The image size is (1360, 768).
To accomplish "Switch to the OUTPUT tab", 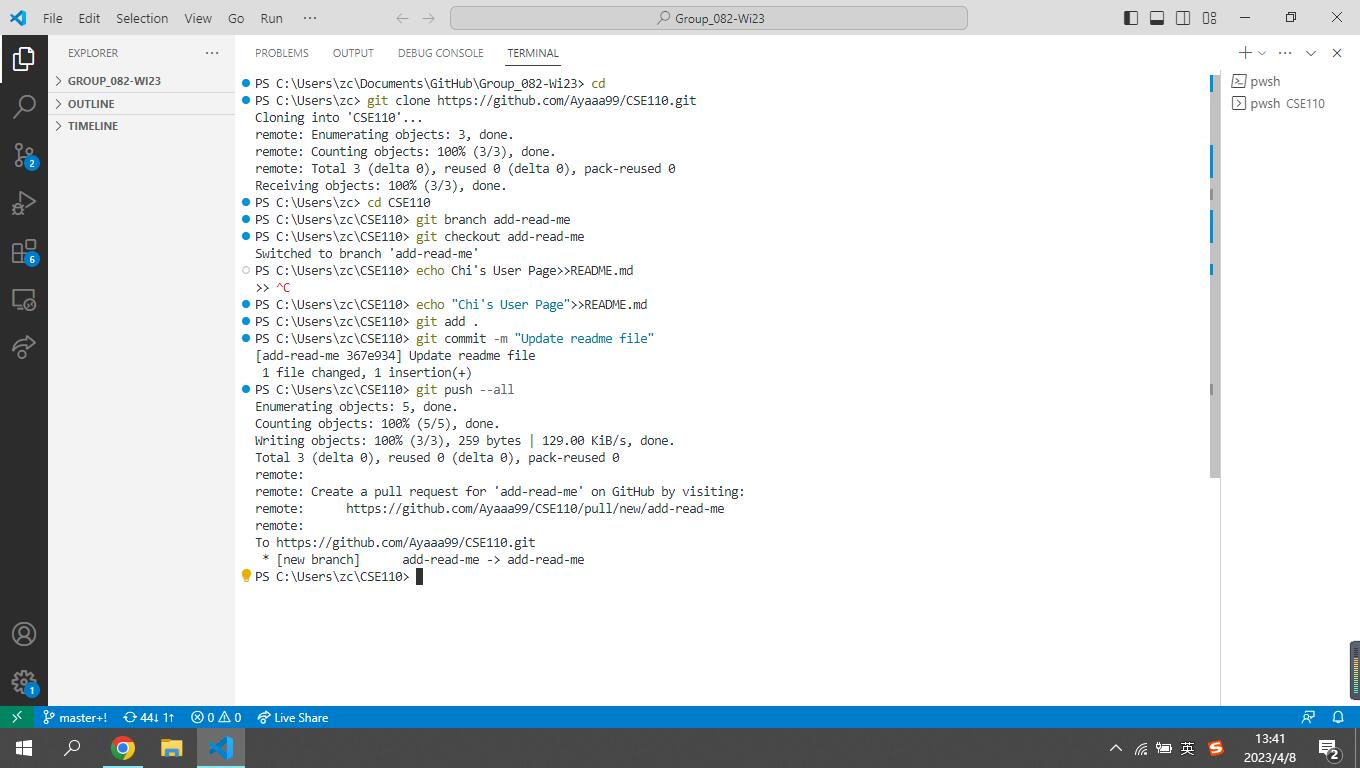I will (353, 53).
